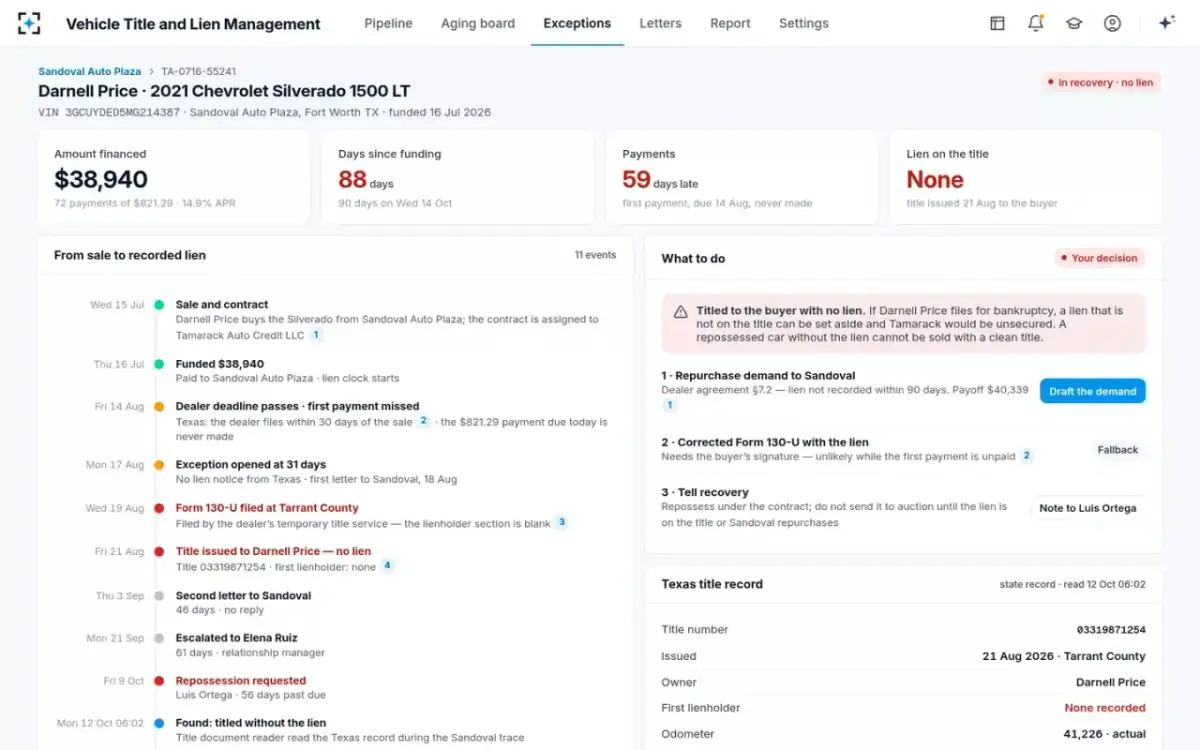Select the Exception opened at 31 days dot

(159, 465)
